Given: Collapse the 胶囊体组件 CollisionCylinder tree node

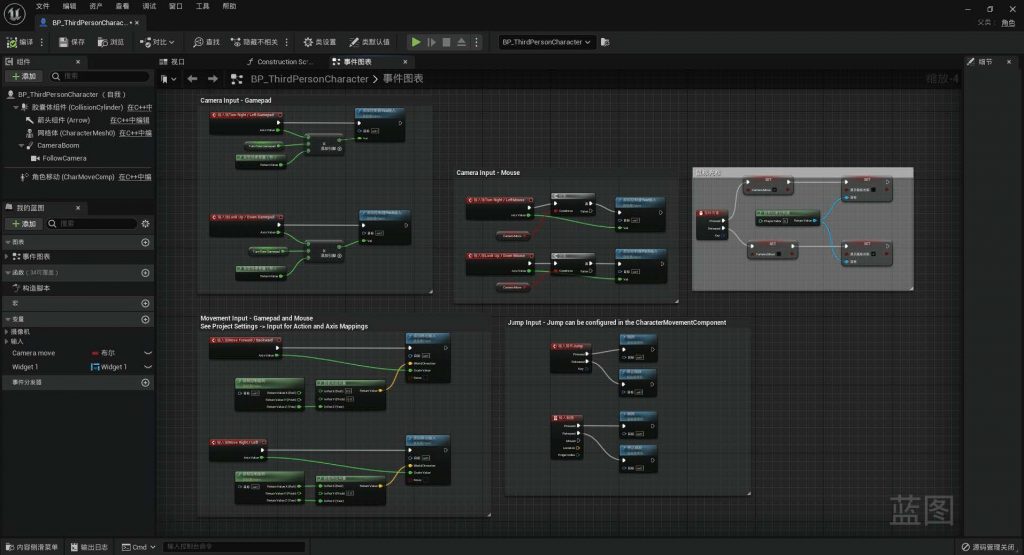Looking at the screenshot, I should coord(16,107).
